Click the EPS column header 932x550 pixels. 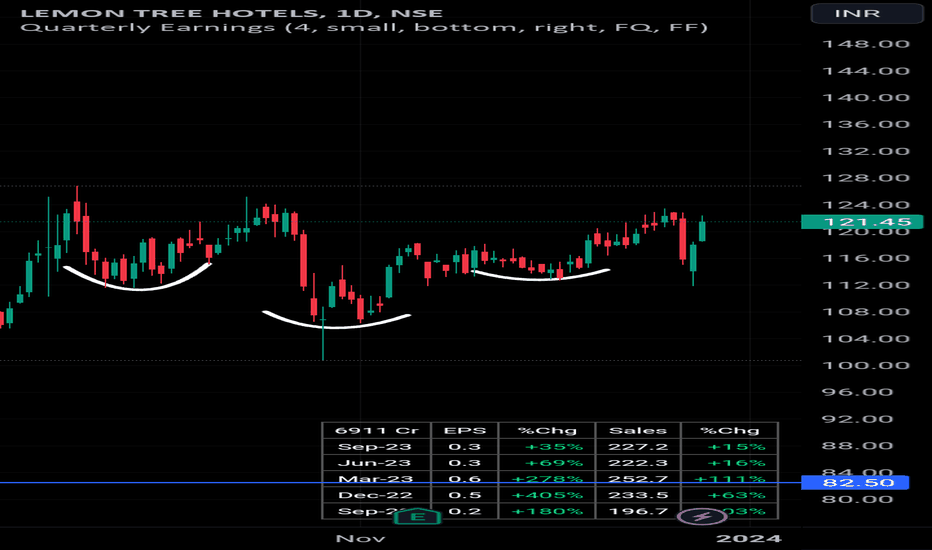[x=465, y=430]
